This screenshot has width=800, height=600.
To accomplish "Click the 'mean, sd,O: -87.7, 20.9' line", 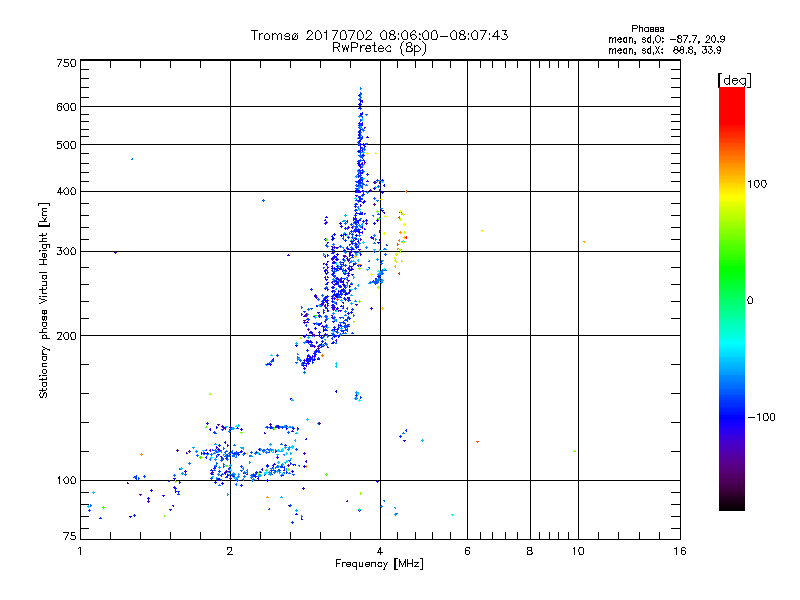I will pos(666,39).
